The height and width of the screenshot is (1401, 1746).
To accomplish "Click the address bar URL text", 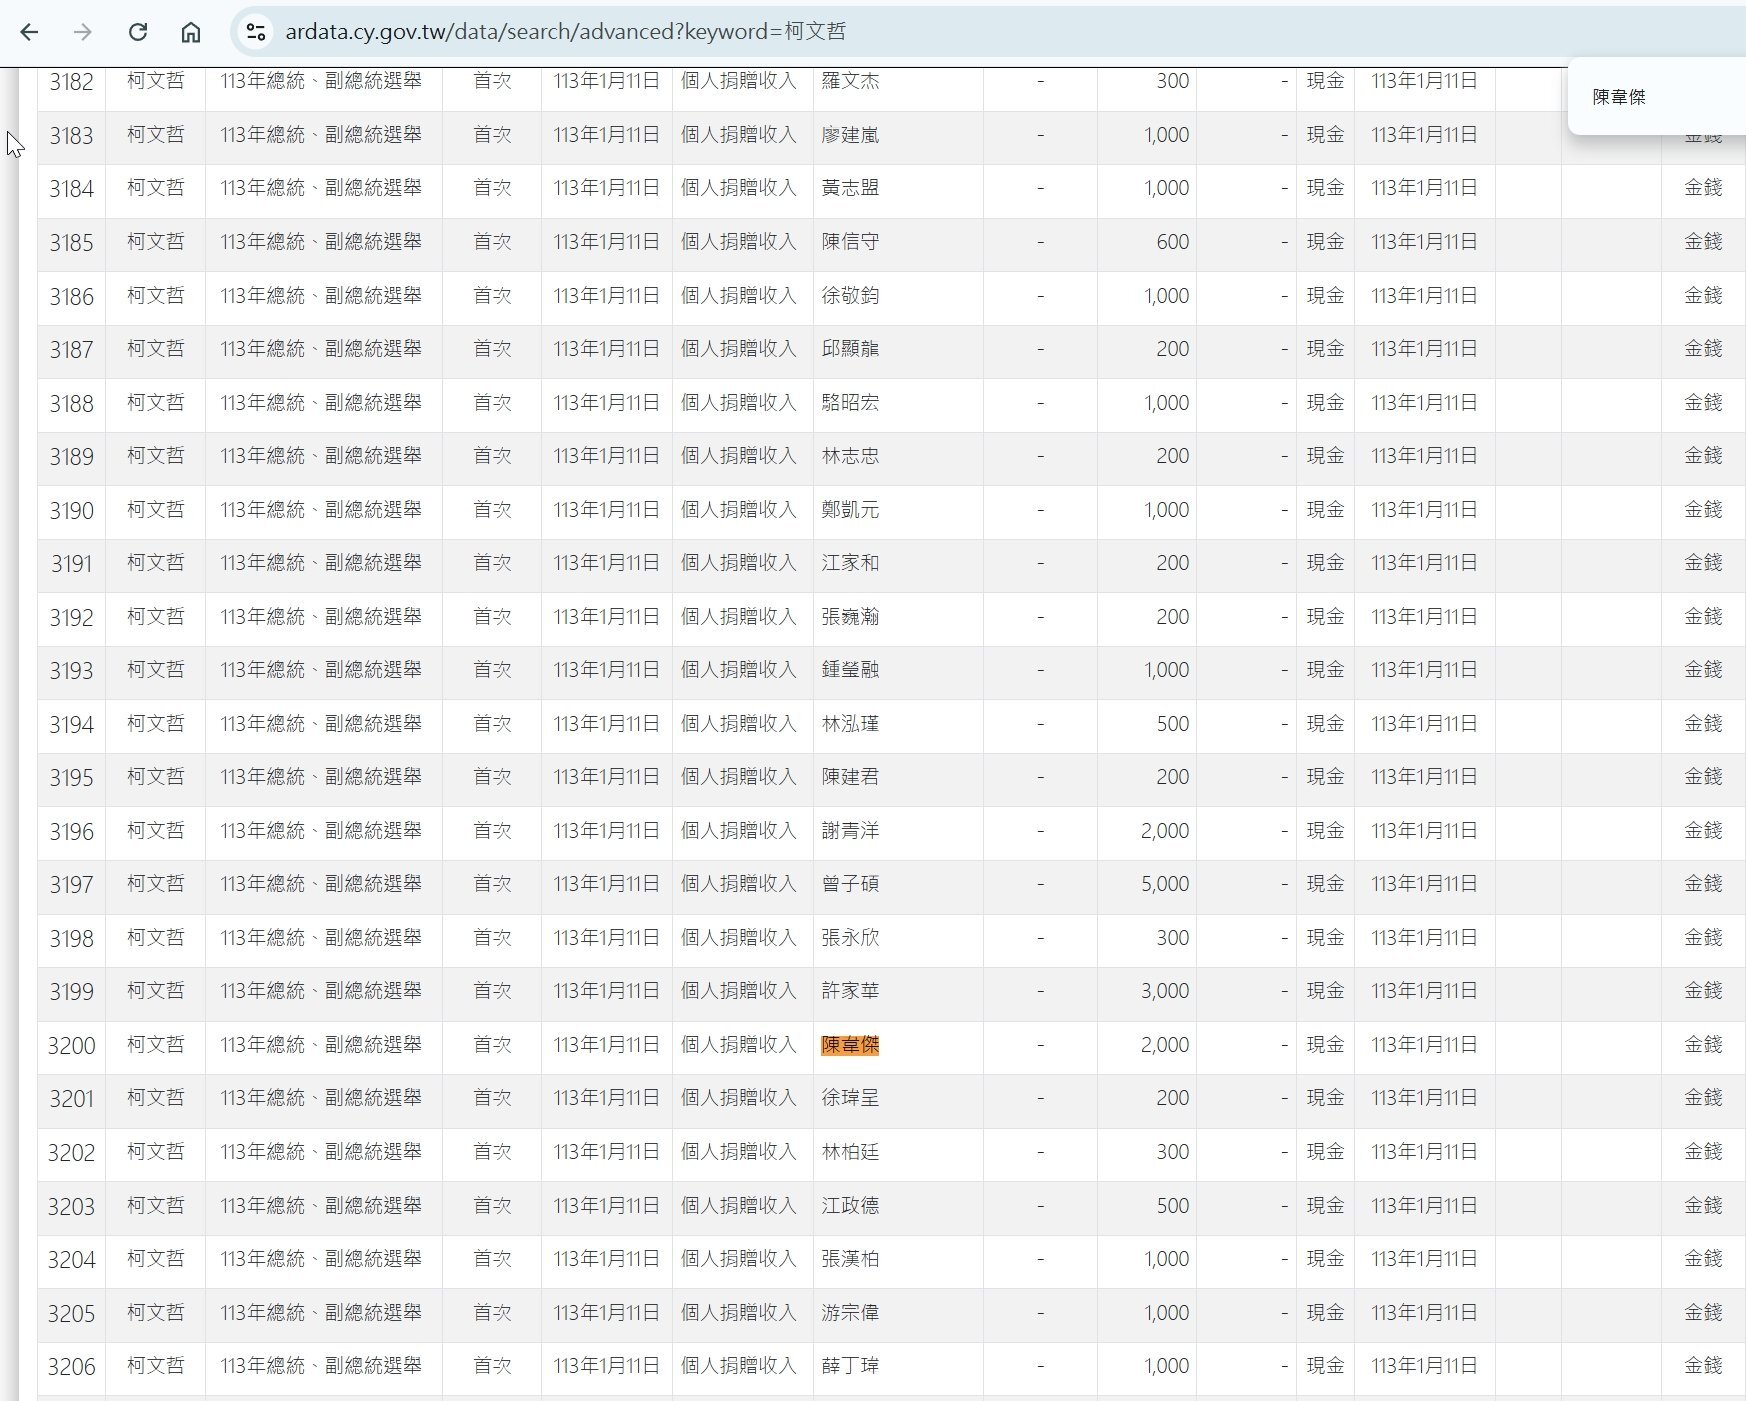I will [x=565, y=32].
